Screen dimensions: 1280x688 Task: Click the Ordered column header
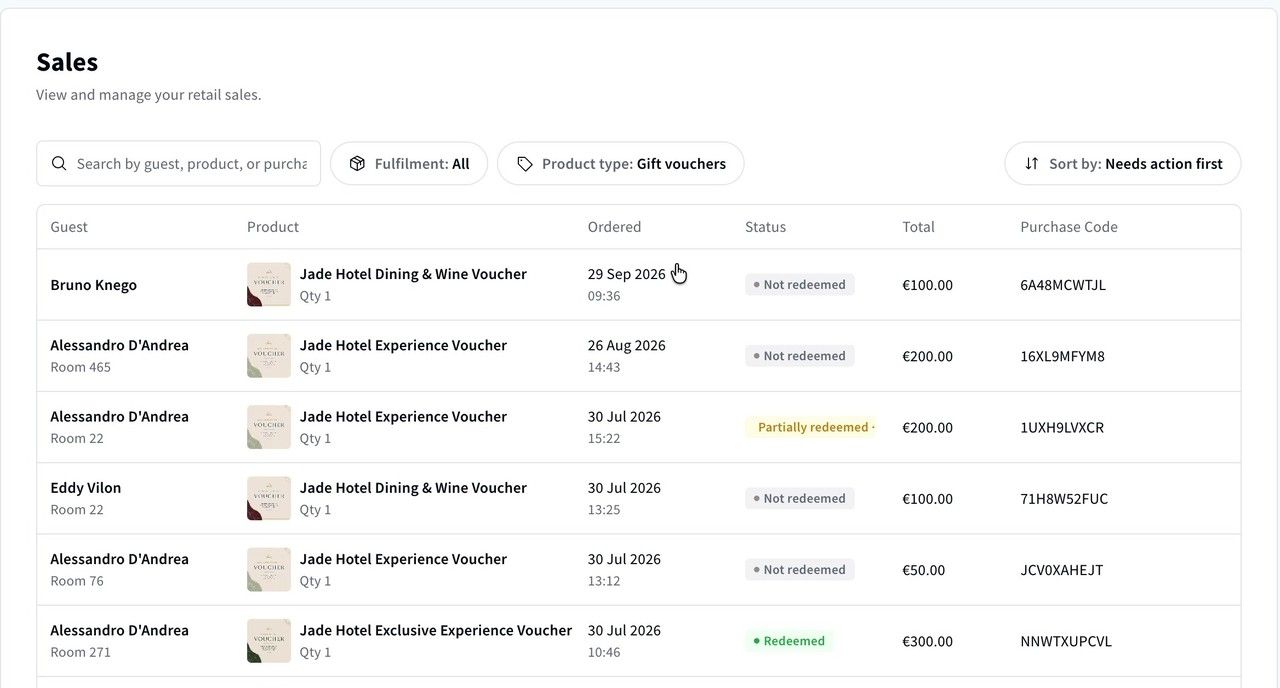coord(614,227)
